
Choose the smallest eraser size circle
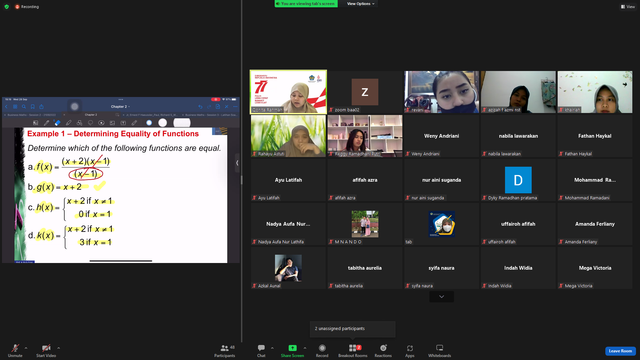pyautogui.click(x=149, y=122)
